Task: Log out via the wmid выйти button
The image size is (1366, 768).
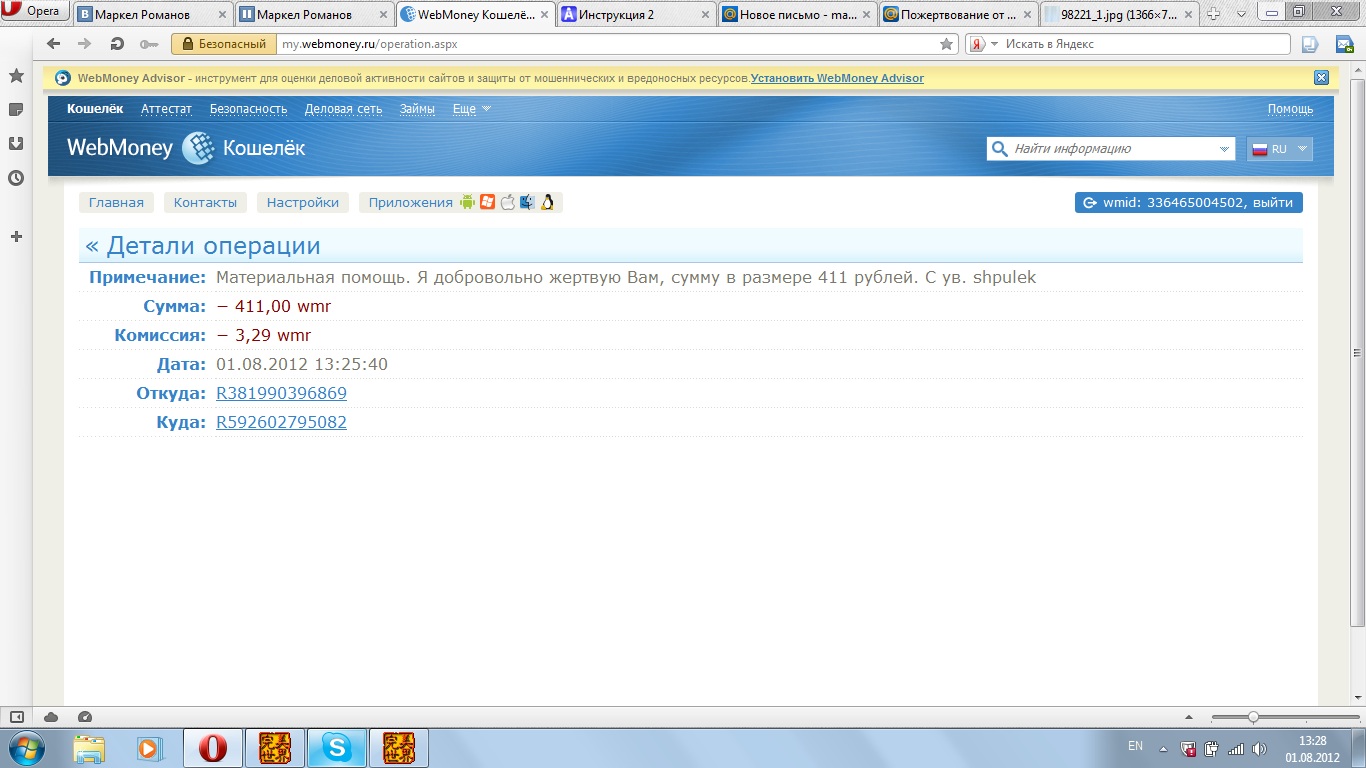Action: point(1189,202)
